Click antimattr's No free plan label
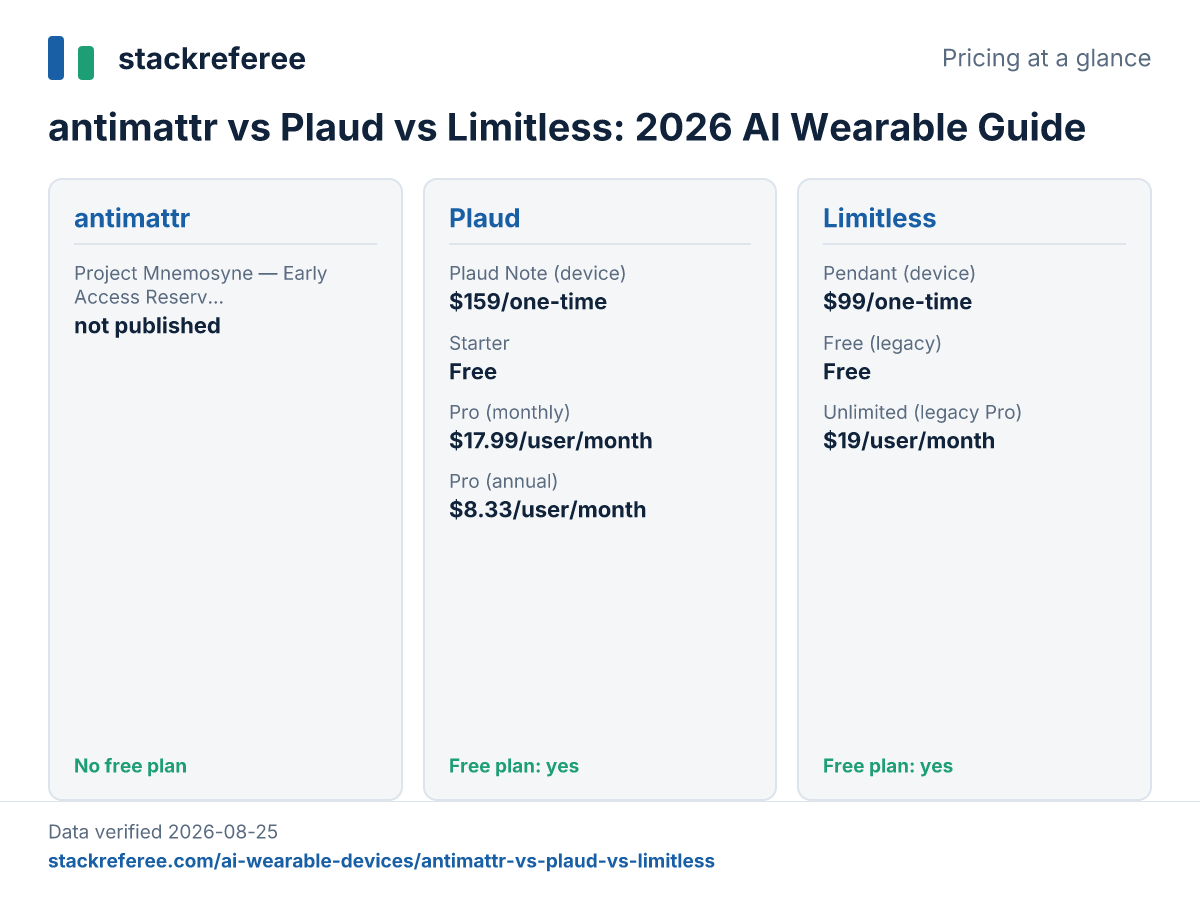 point(130,766)
